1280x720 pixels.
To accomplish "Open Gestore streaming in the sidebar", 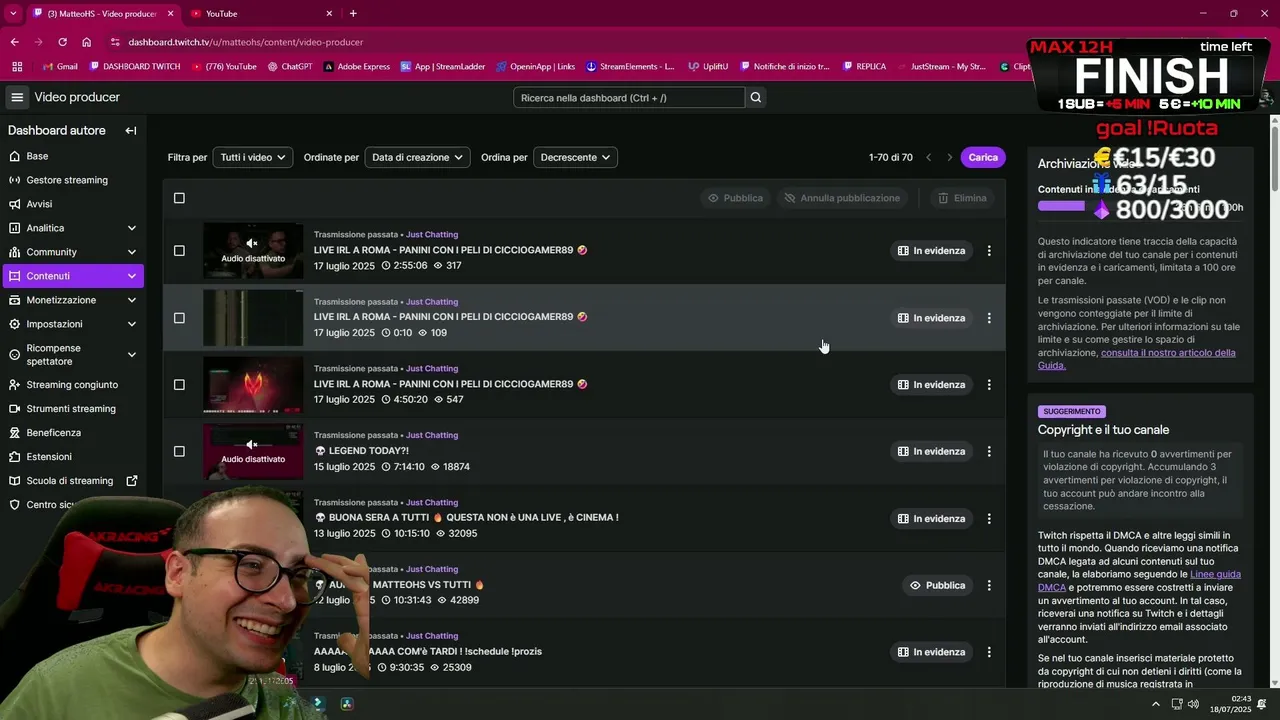I will point(72,180).
